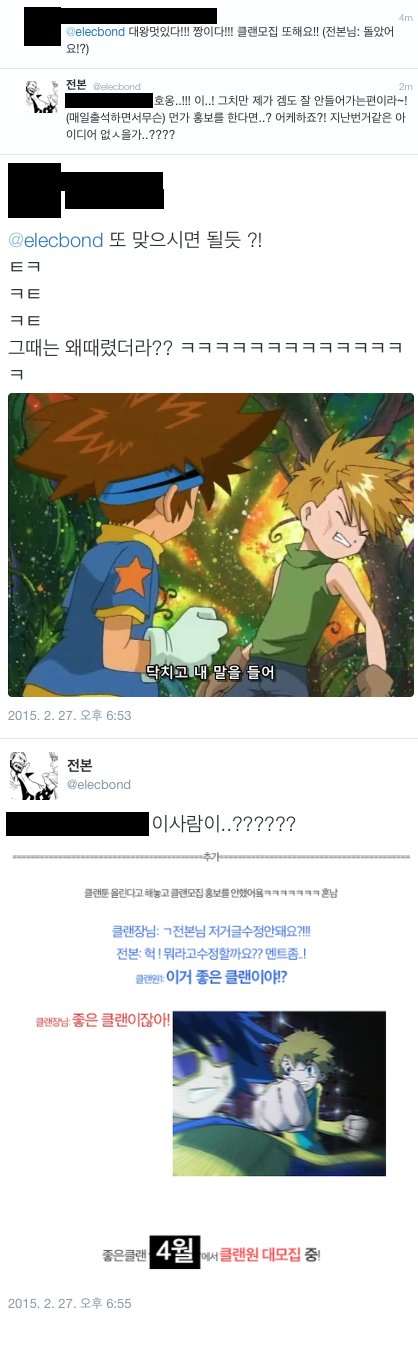Click the bold 전본 name above 이사람이 tweet
Viewport: 418px width, 1351px height.
[x=80, y=765]
